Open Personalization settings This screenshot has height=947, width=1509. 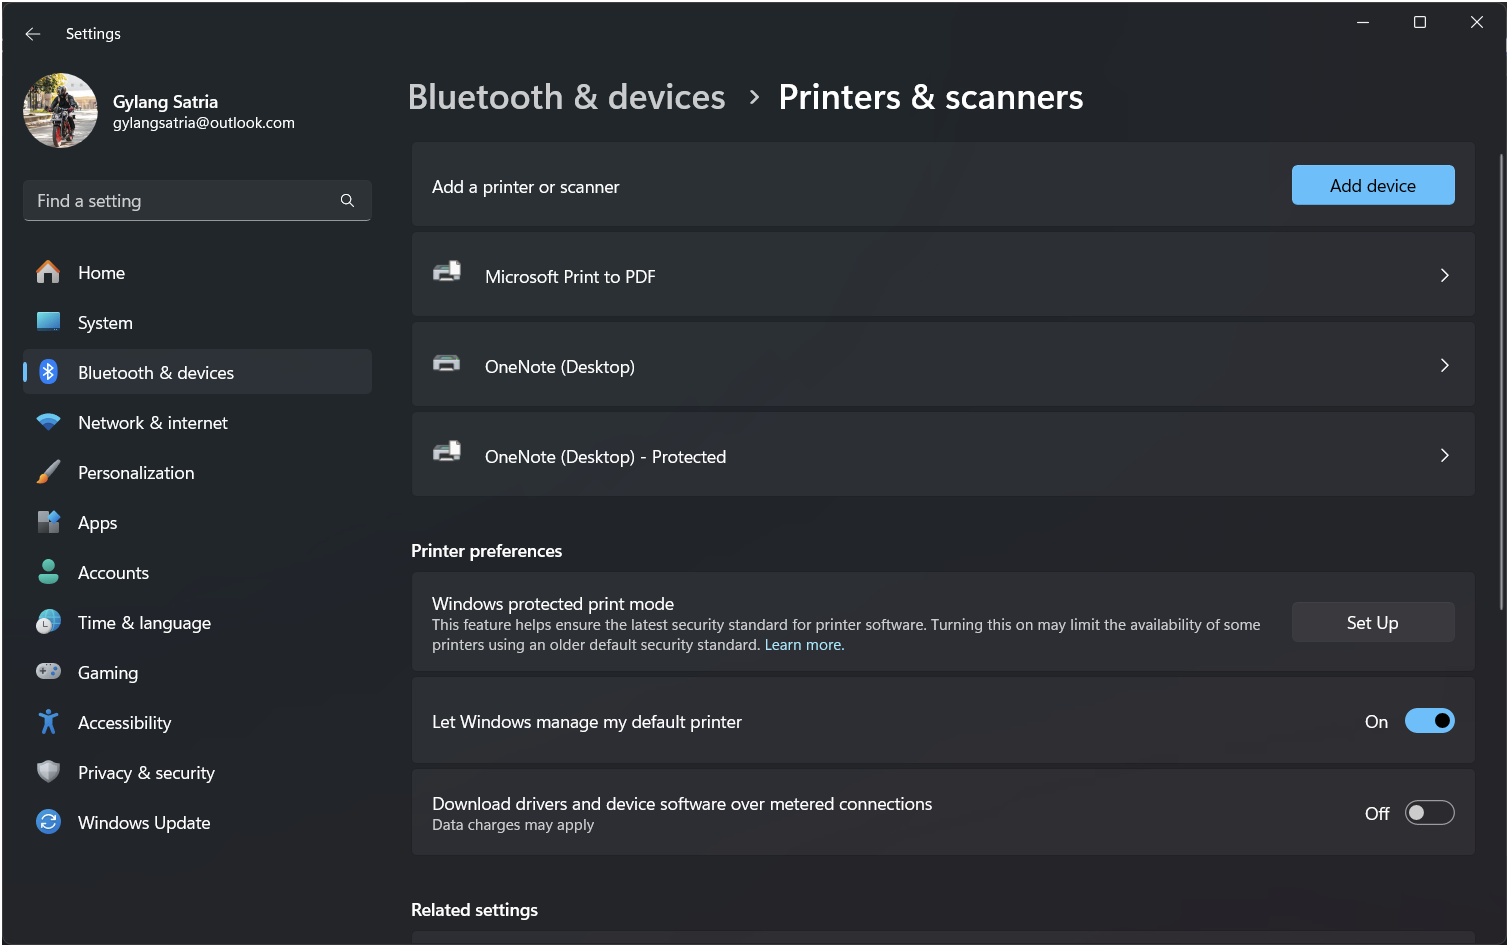197,472
